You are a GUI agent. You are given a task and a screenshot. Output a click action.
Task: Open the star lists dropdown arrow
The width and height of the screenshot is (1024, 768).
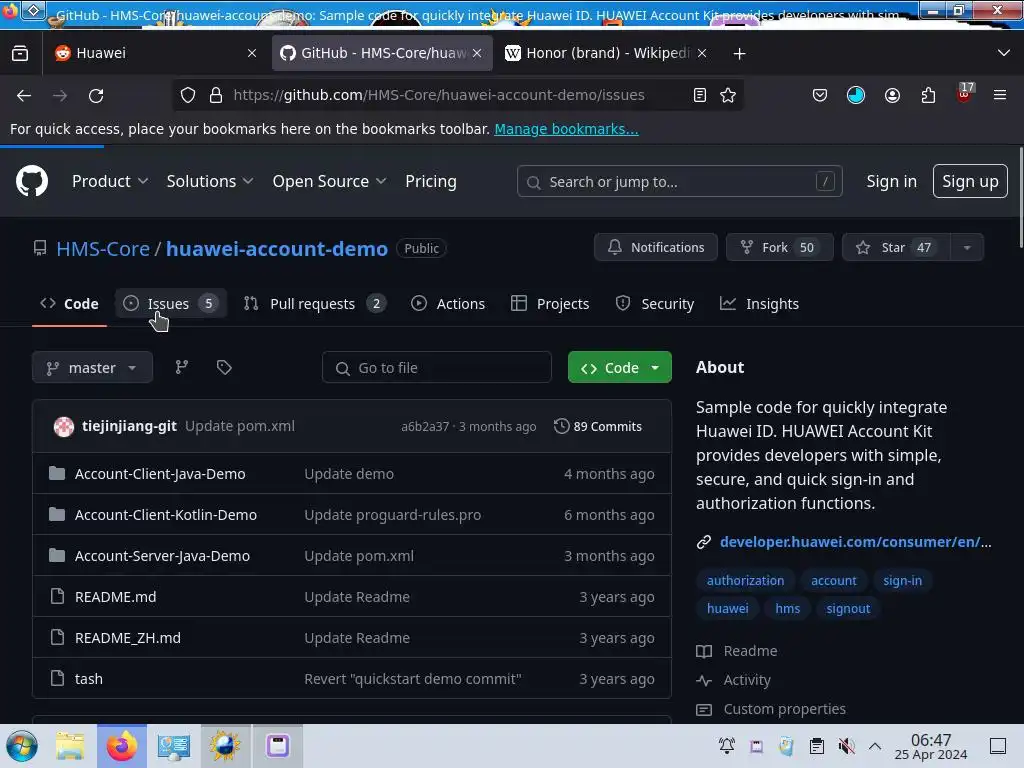tap(967, 248)
